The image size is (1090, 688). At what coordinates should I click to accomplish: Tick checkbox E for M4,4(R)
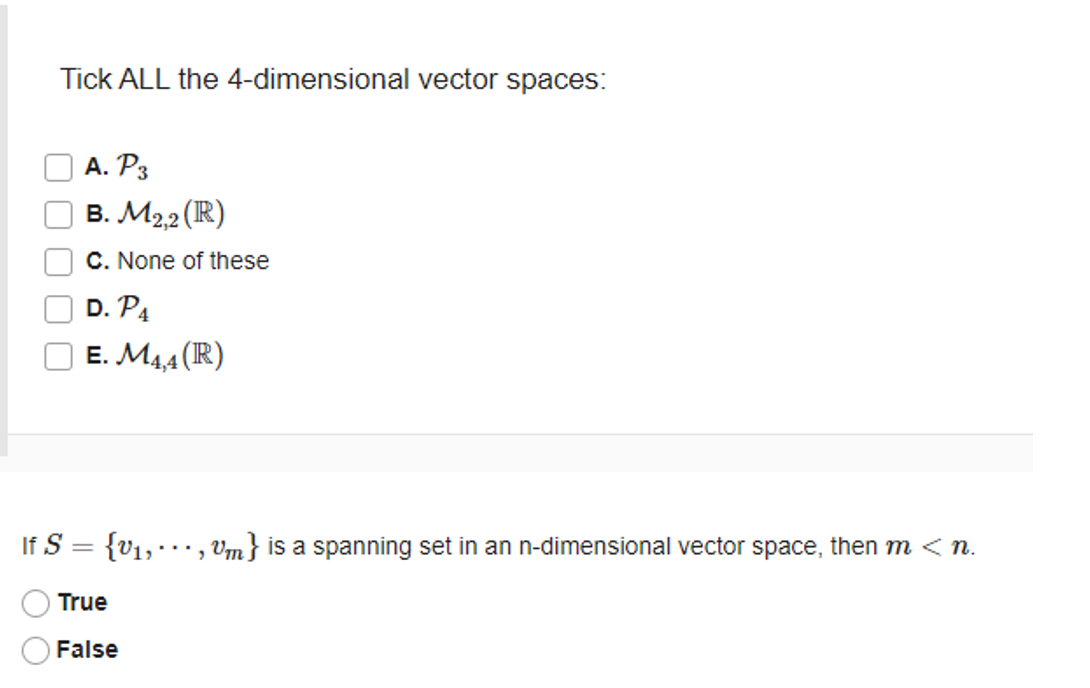point(57,353)
